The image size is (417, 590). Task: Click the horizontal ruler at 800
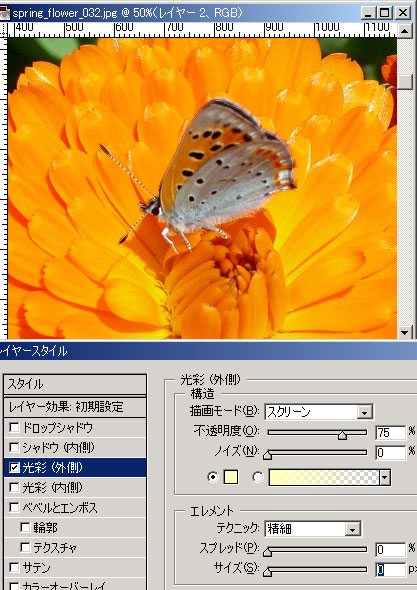tap(224, 28)
